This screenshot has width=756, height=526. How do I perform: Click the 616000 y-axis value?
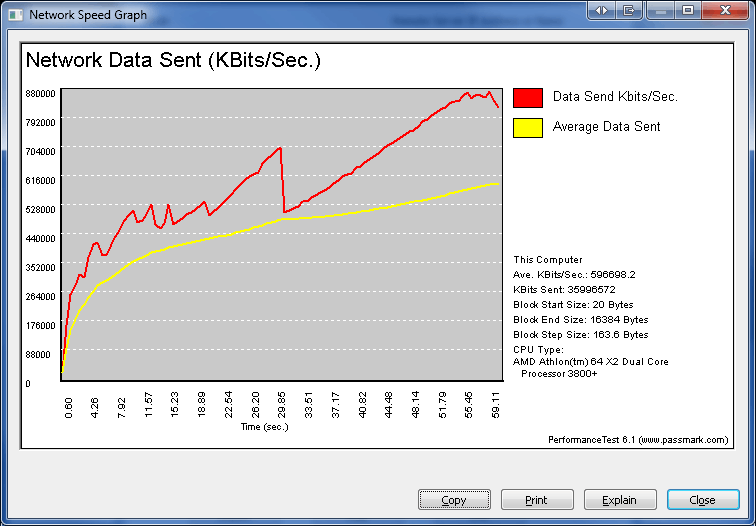(x=40, y=180)
